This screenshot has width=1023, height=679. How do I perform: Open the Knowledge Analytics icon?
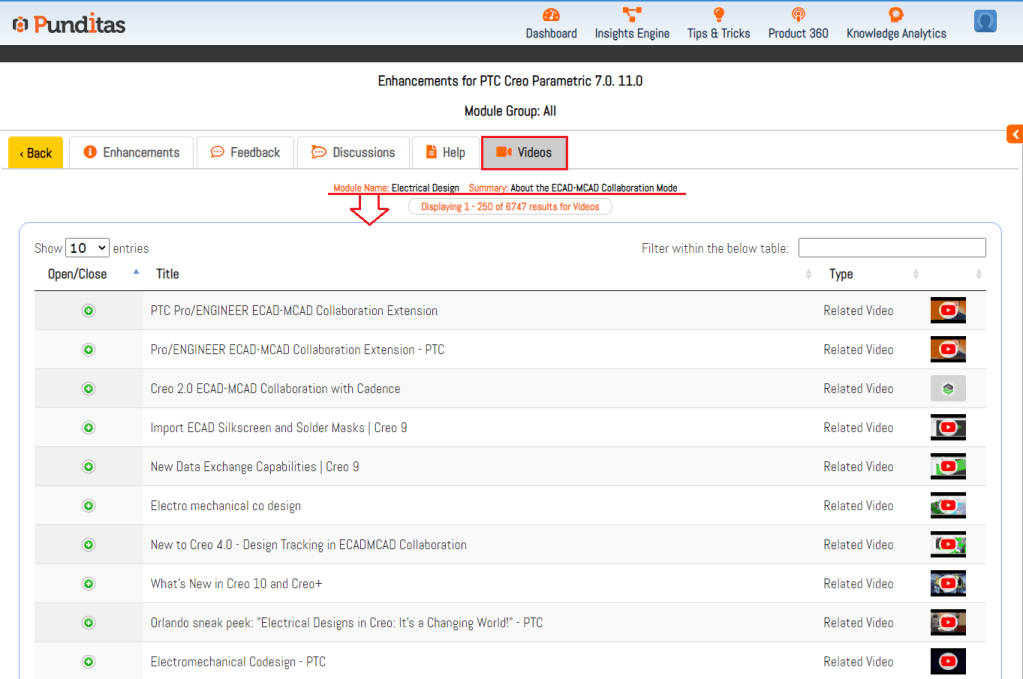[895, 15]
